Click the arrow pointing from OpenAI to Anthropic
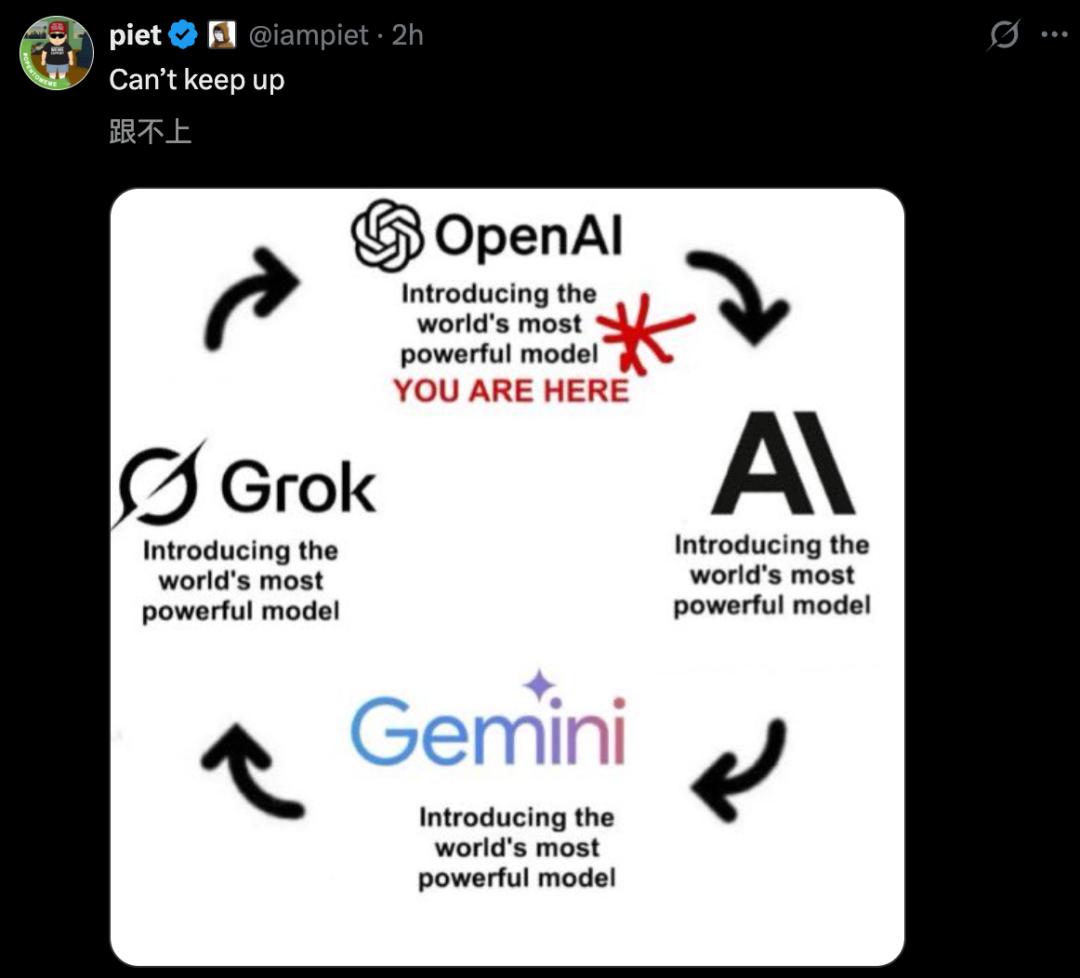Viewport: 1080px width, 978px height. (x=740, y=296)
